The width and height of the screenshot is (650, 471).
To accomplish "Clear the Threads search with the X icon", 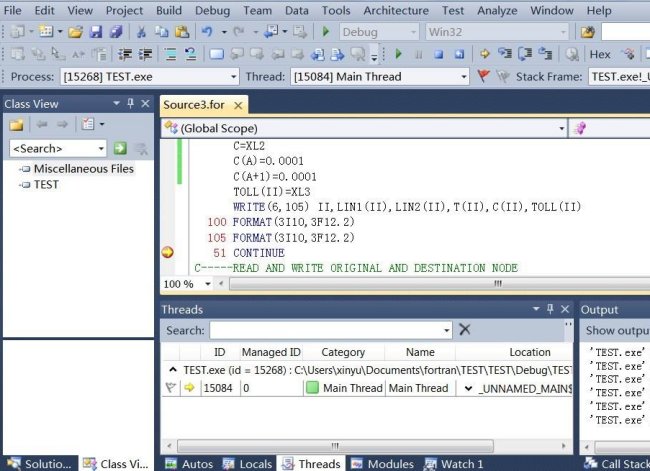I will [464, 330].
